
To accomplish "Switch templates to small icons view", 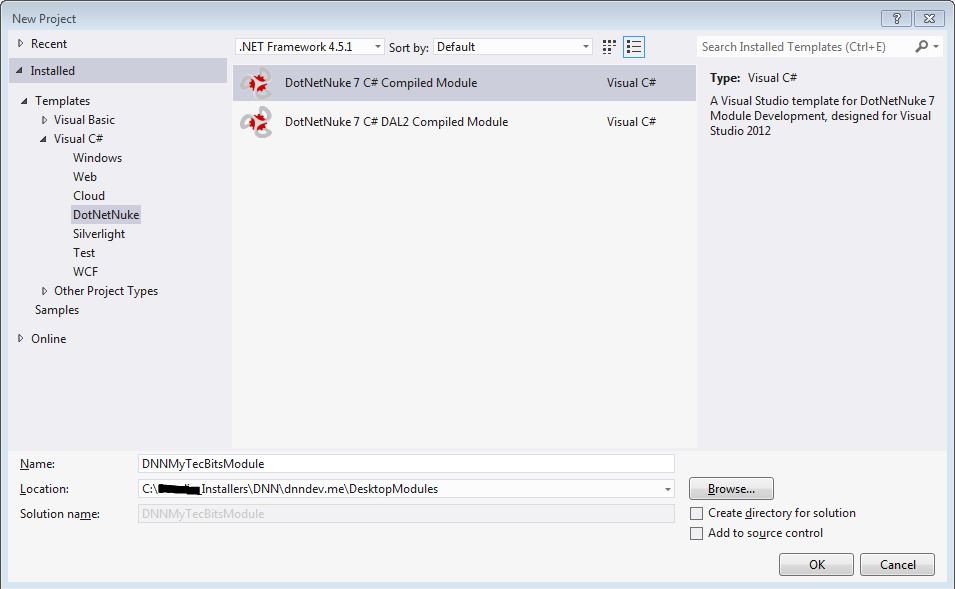I will pyautogui.click(x=608, y=46).
